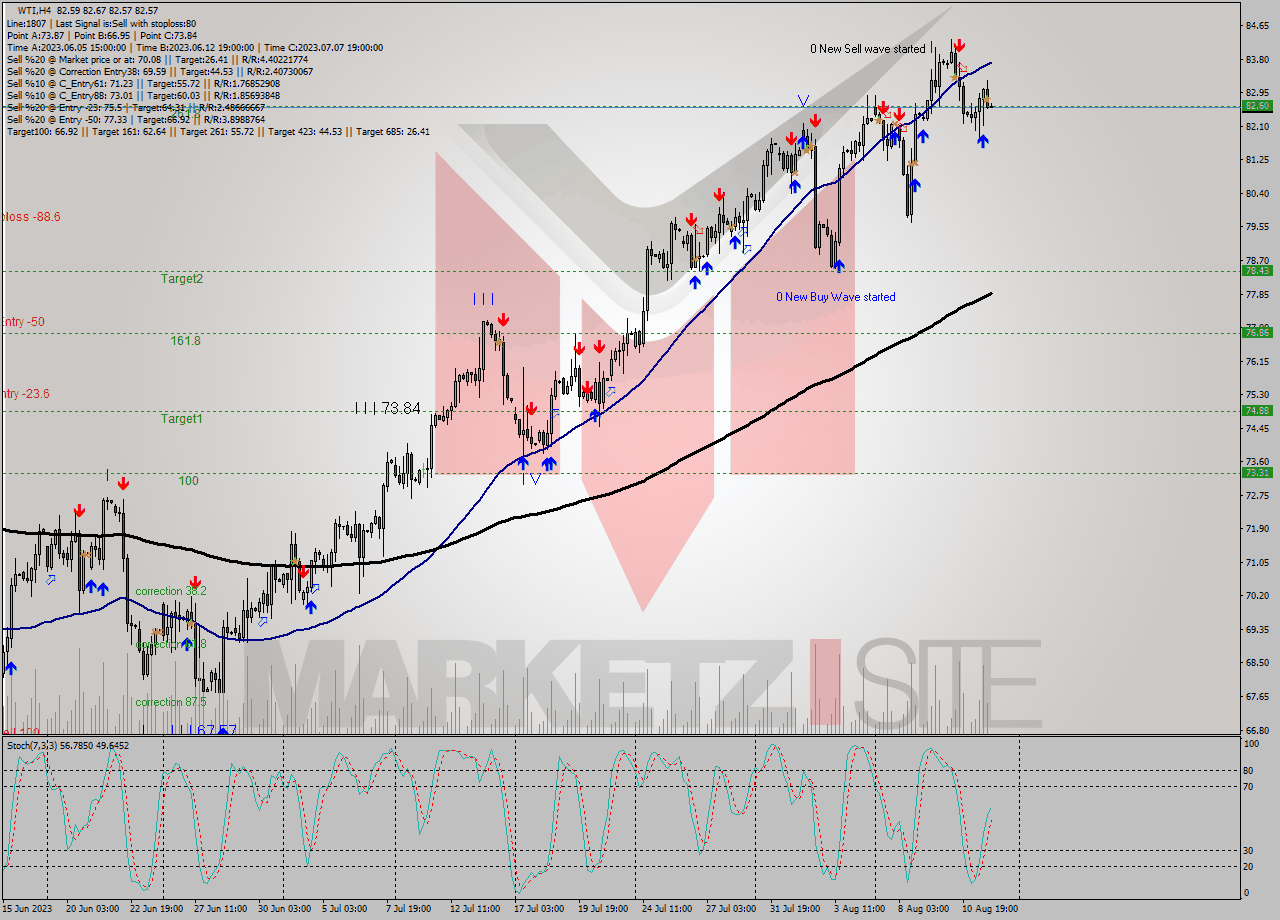Select the 'correction 87.5' label
The width and height of the screenshot is (1280, 920).
(x=171, y=702)
